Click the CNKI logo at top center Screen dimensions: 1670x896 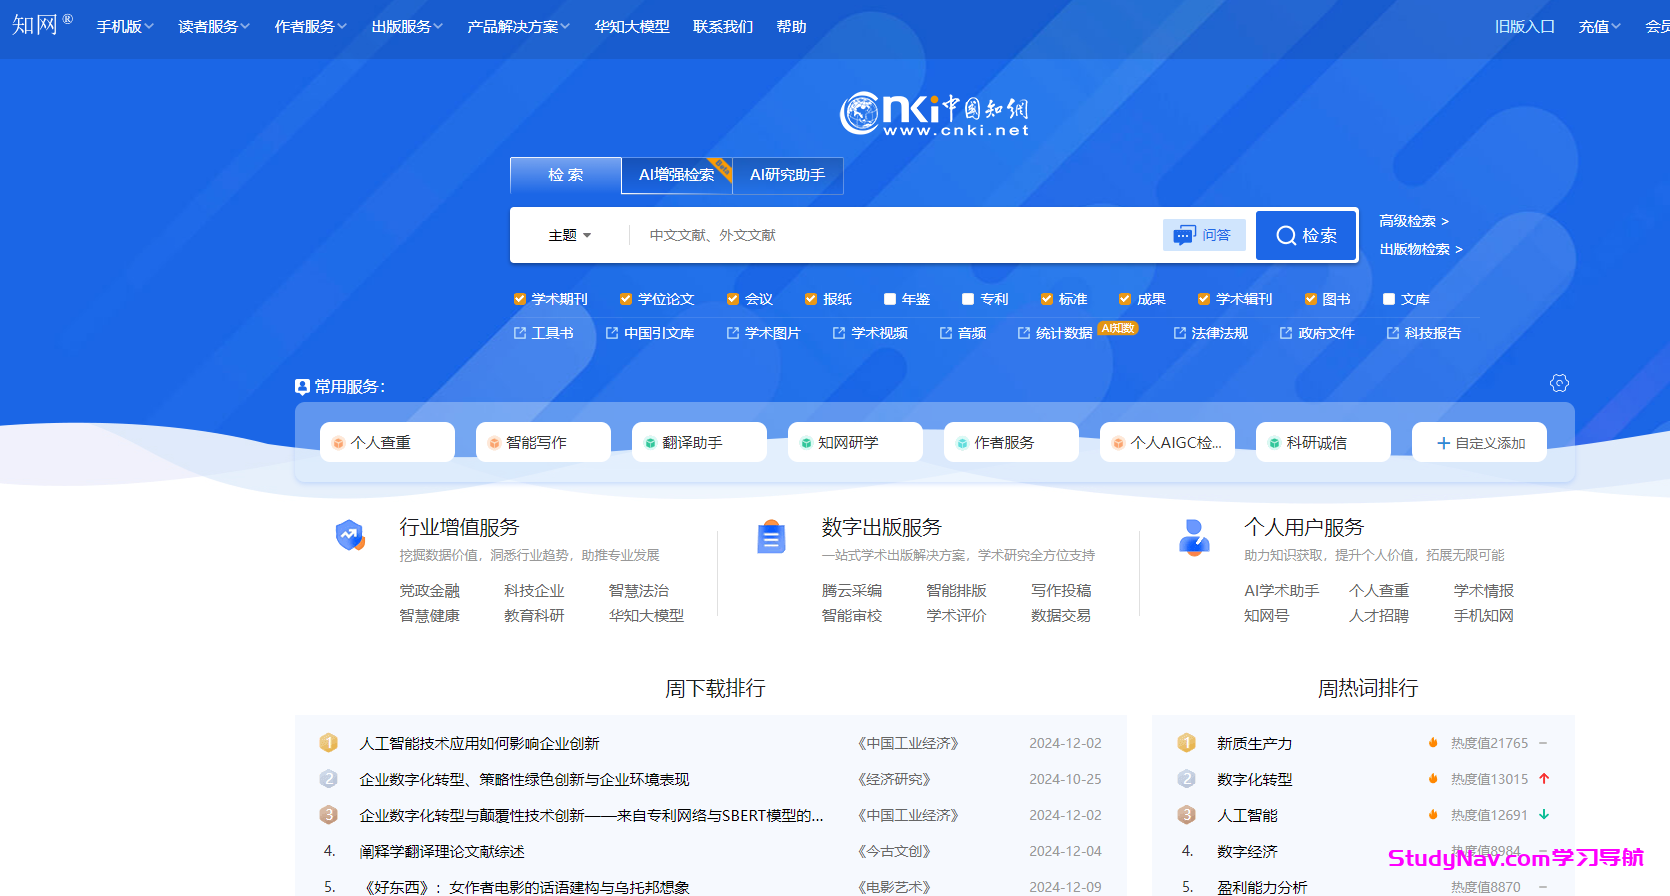(x=935, y=114)
